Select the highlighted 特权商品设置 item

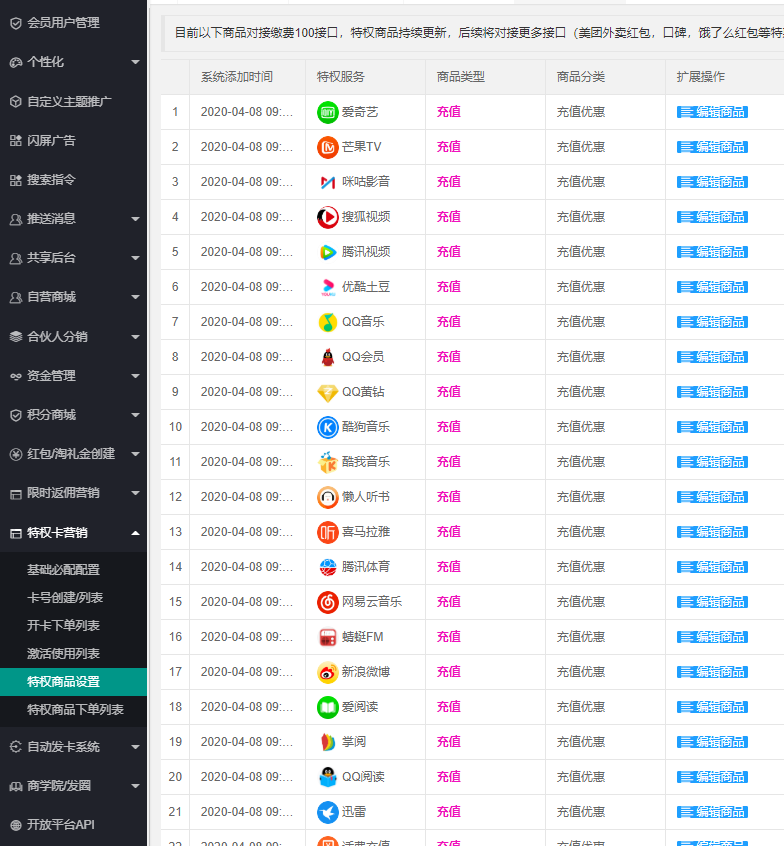click(x=73, y=682)
